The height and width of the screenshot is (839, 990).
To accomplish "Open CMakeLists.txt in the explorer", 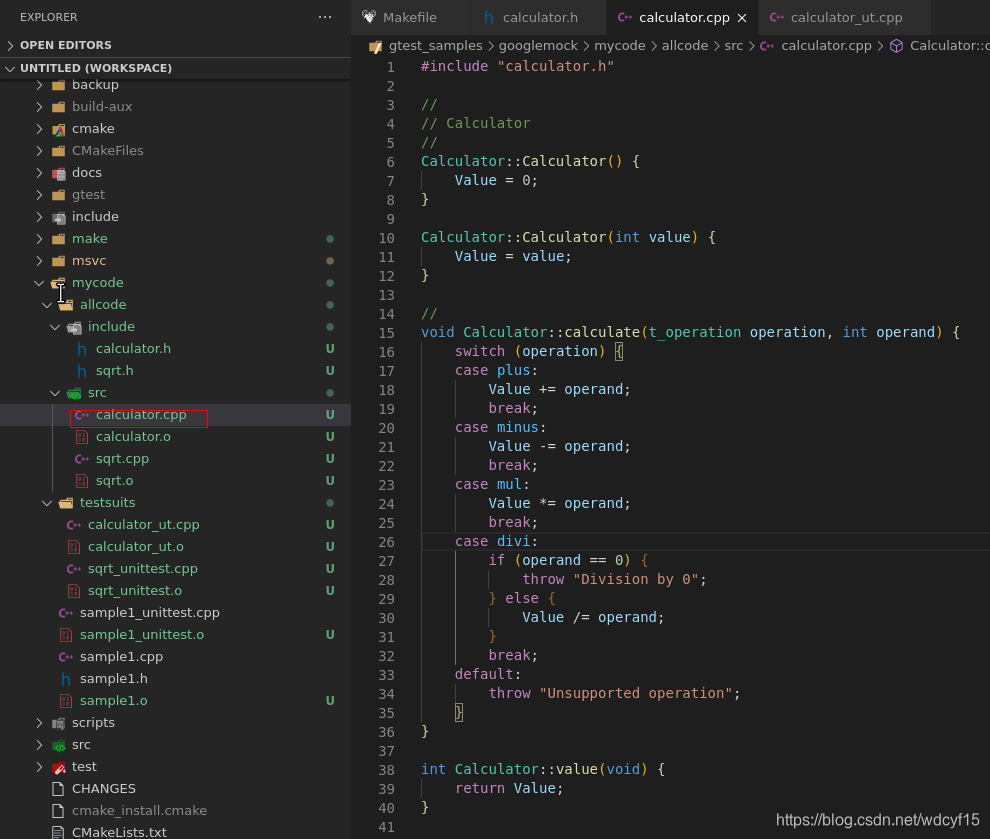I will (119, 832).
